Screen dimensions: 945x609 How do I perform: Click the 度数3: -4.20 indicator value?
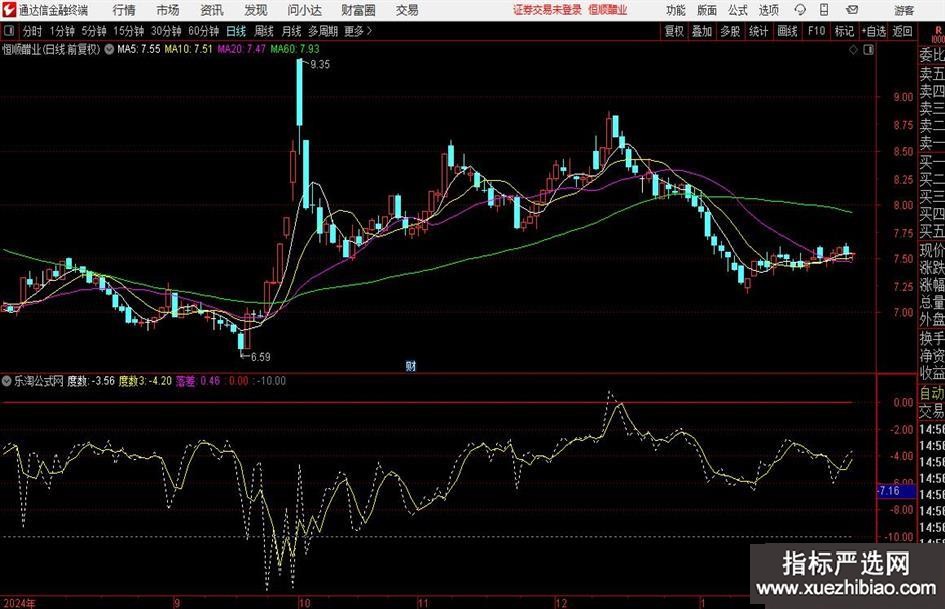pyautogui.click(x=145, y=381)
